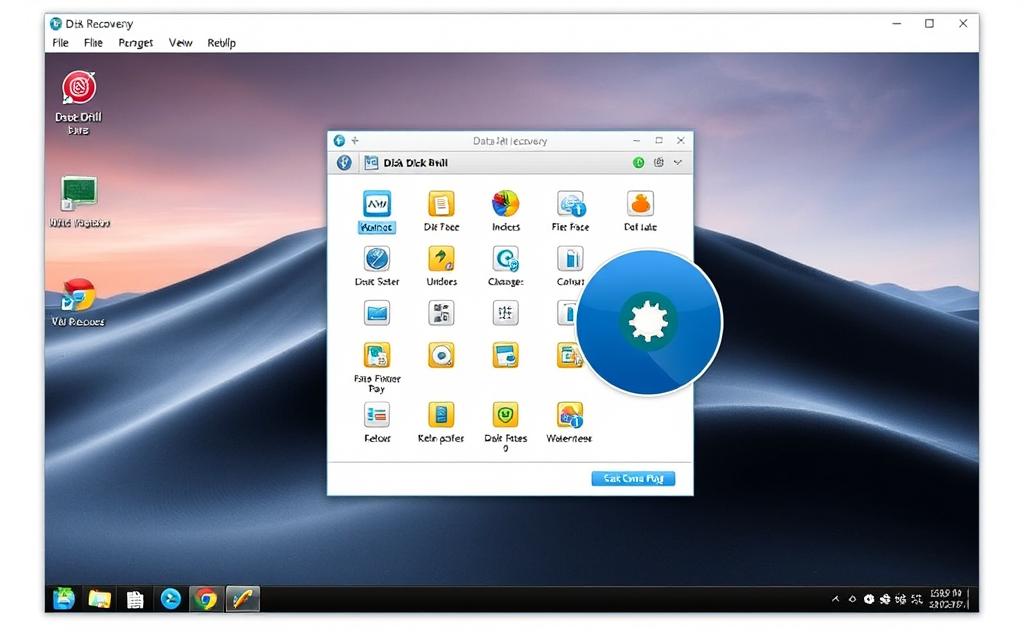Open the Dałt Fates shield icon

[505, 426]
